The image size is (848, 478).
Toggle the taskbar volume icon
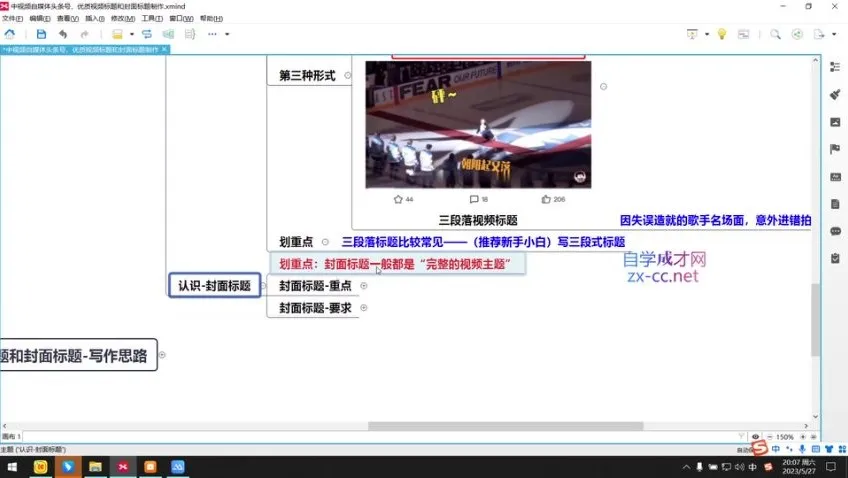tap(739, 467)
